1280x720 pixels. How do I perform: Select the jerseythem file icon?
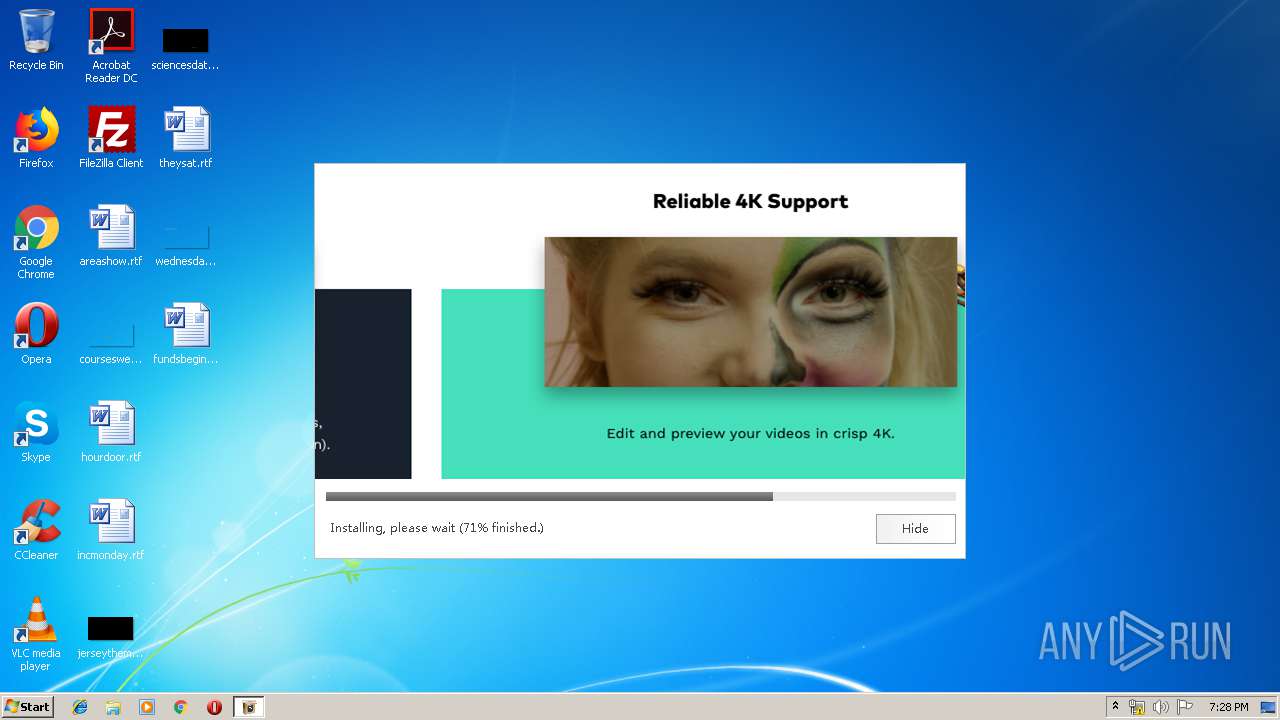[111, 637]
